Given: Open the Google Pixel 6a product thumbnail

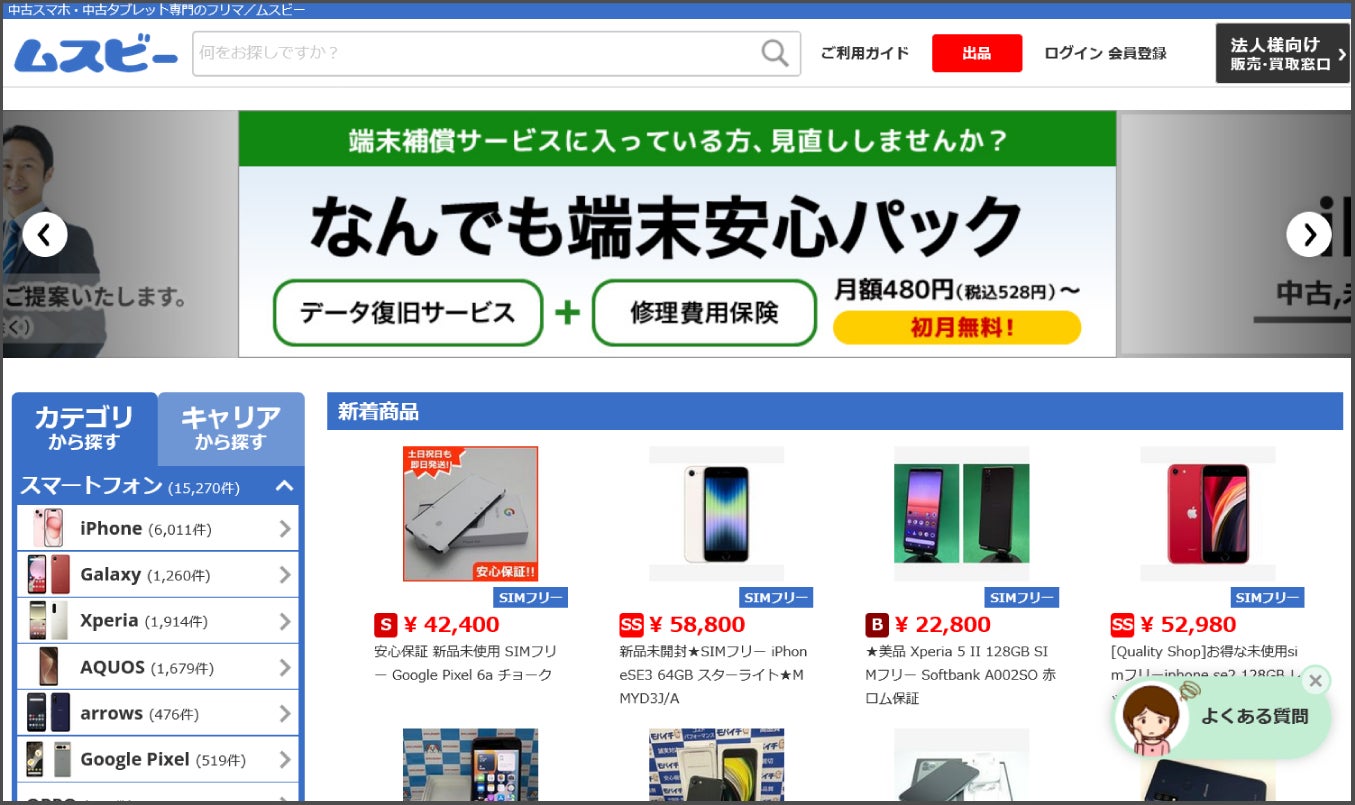Looking at the screenshot, I should pos(470,514).
